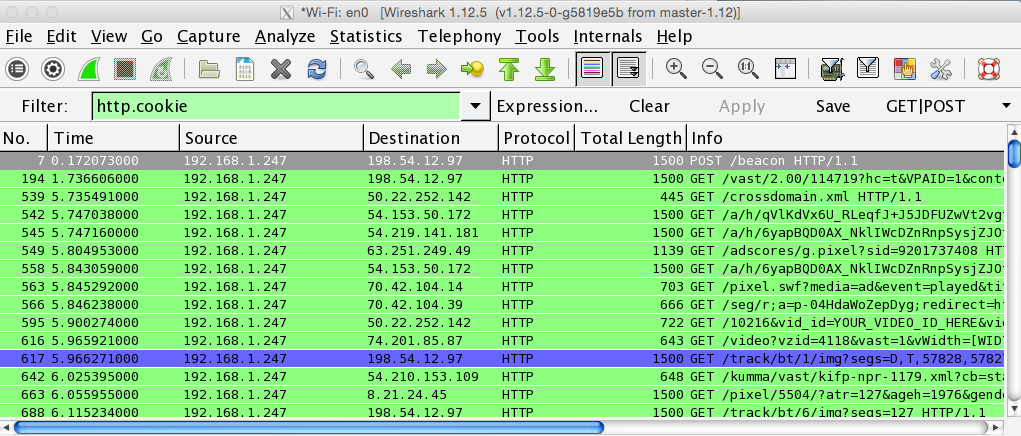Select packet 549 GET /adscores/g.pixel row

[502, 251]
